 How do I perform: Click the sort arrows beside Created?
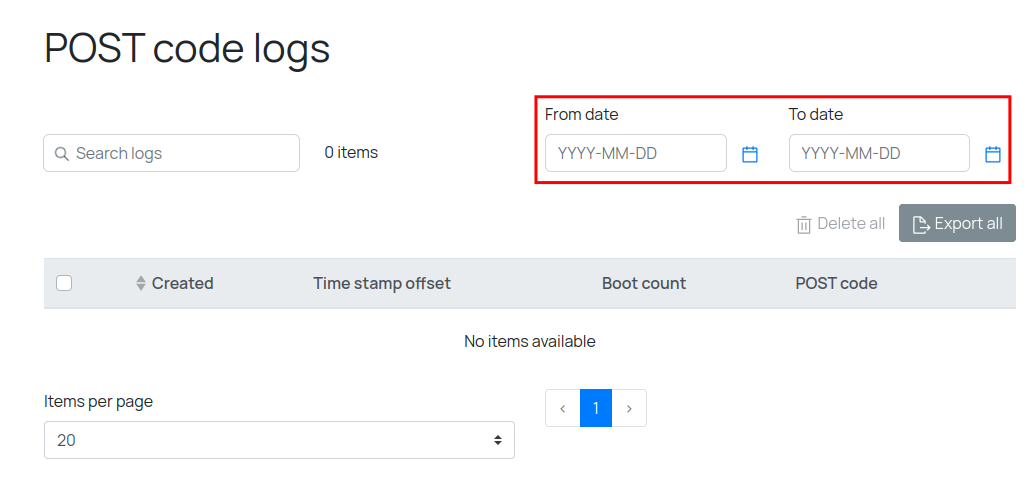pos(141,284)
